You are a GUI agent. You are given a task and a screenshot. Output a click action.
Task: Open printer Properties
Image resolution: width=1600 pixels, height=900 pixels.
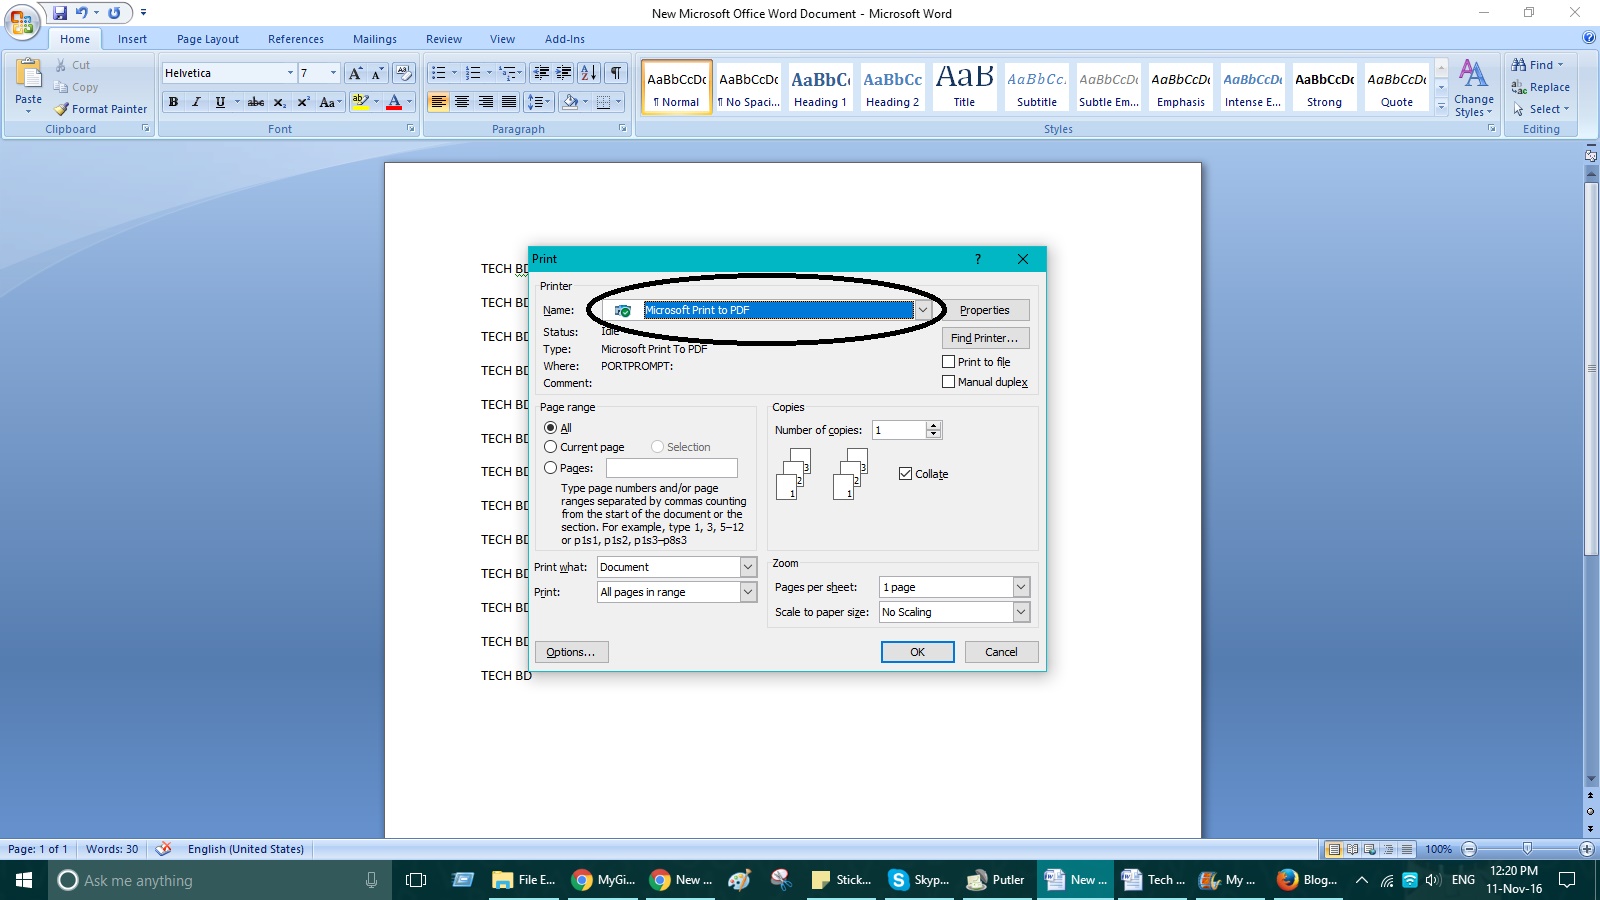(x=986, y=310)
